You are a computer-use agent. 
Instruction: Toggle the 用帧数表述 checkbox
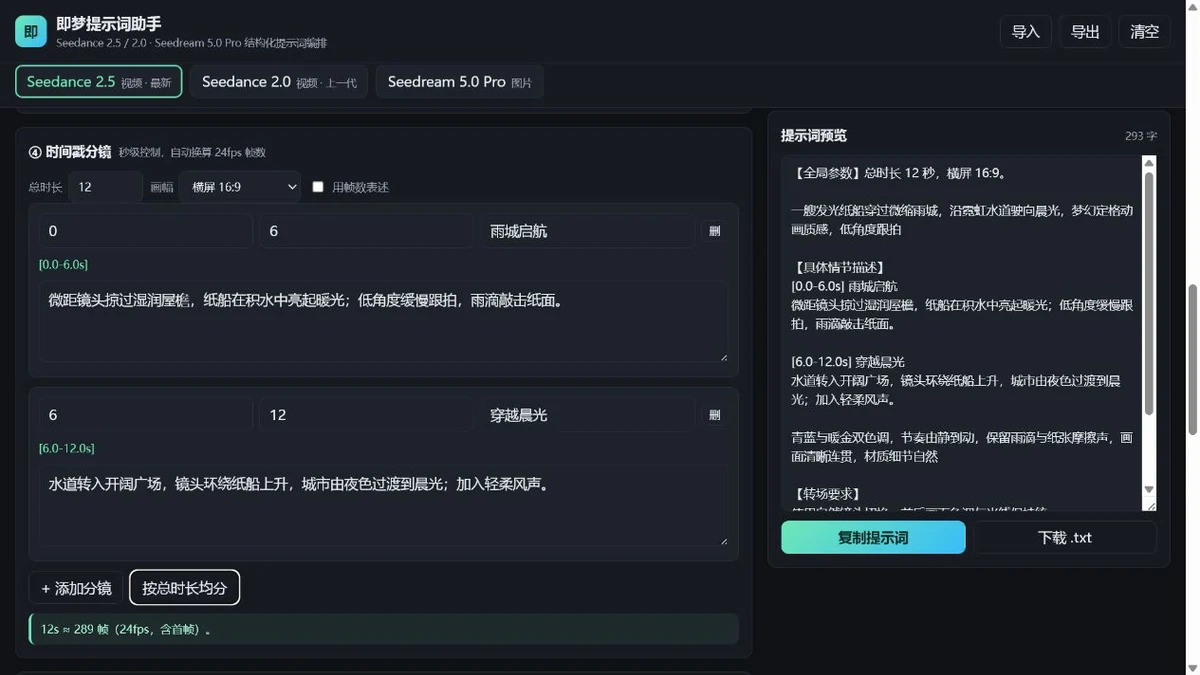[318, 187]
